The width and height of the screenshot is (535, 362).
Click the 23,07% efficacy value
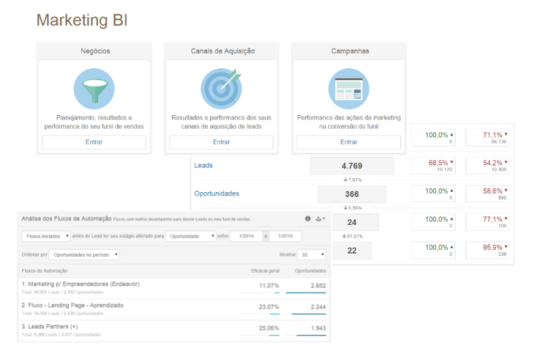click(x=269, y=307)
